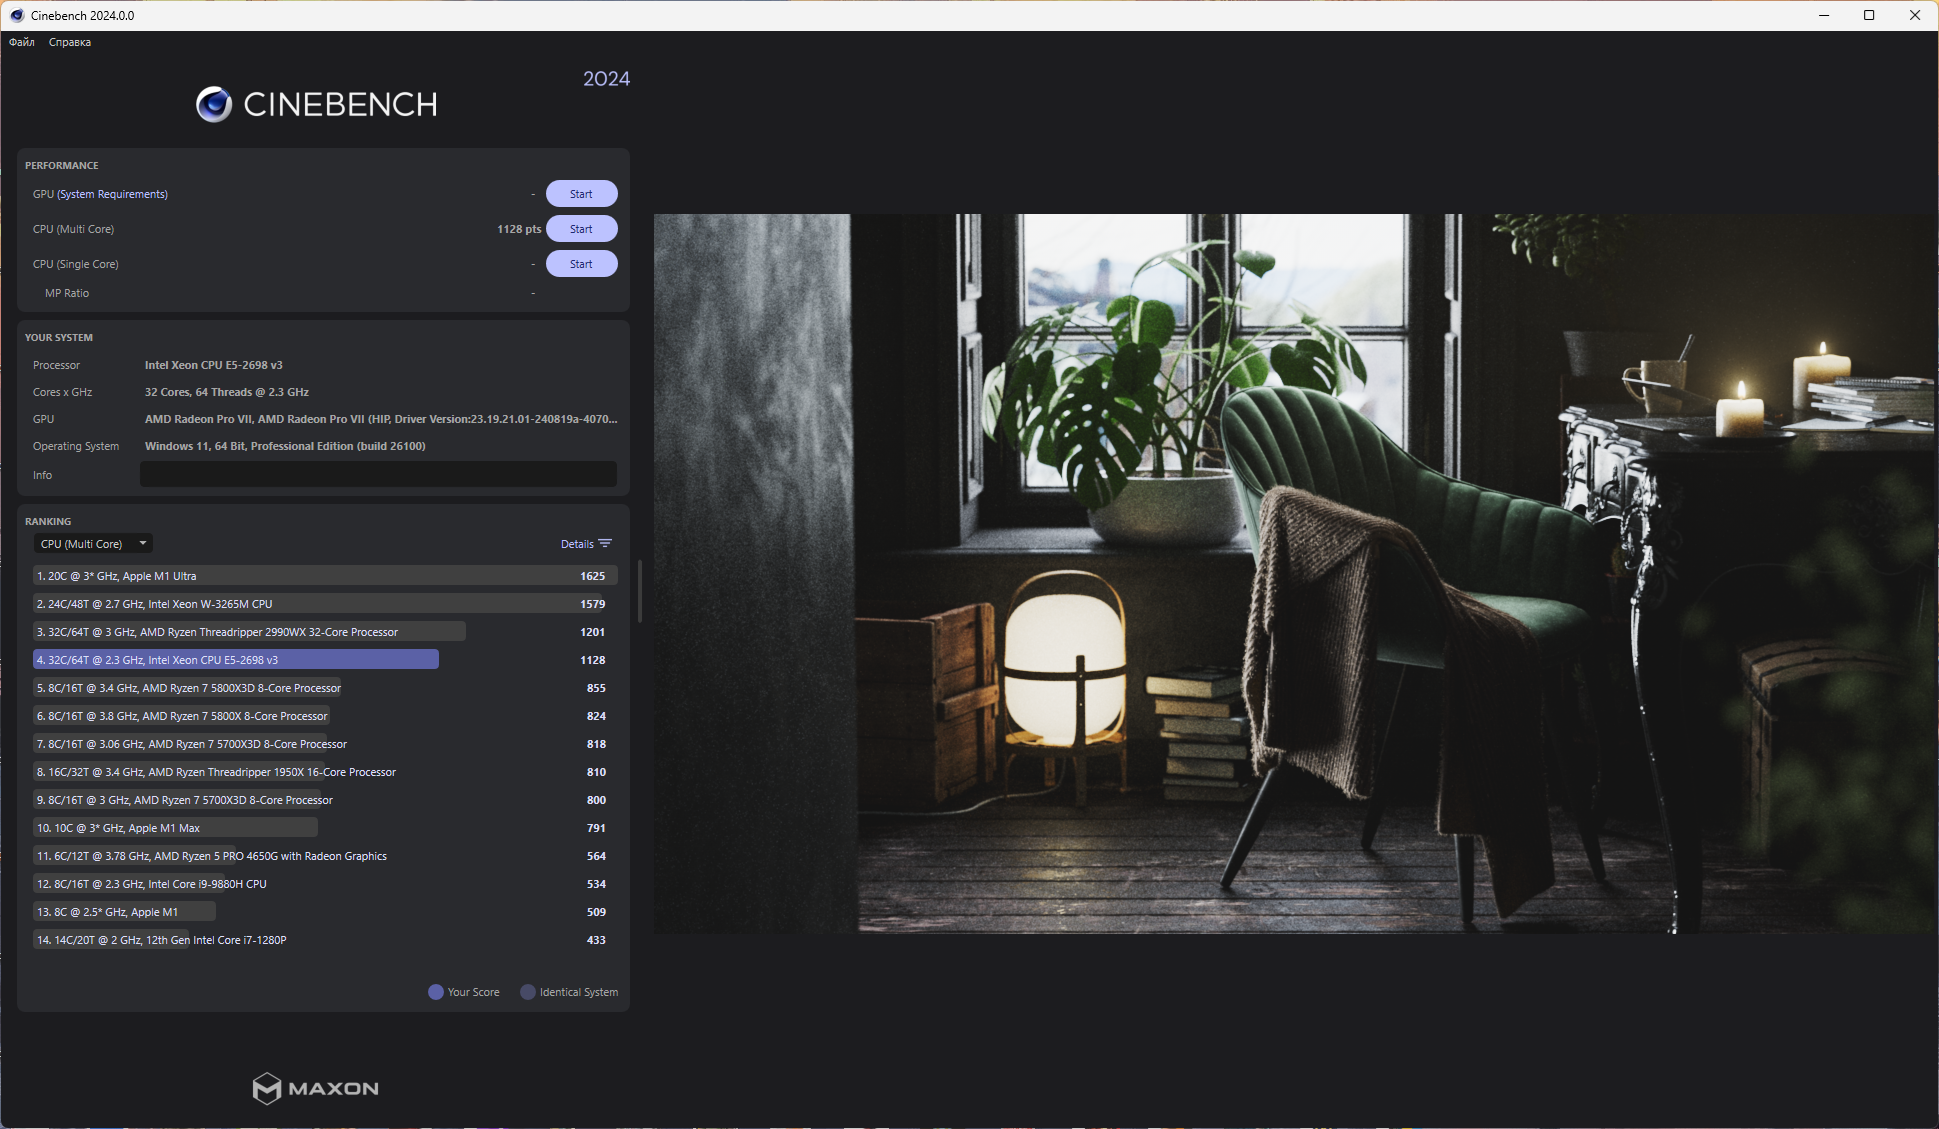Image resolution: width=1939 pixels, height=1129 pixels.
Task: Click the Your Score legend color dot
Action: point(436,992)
